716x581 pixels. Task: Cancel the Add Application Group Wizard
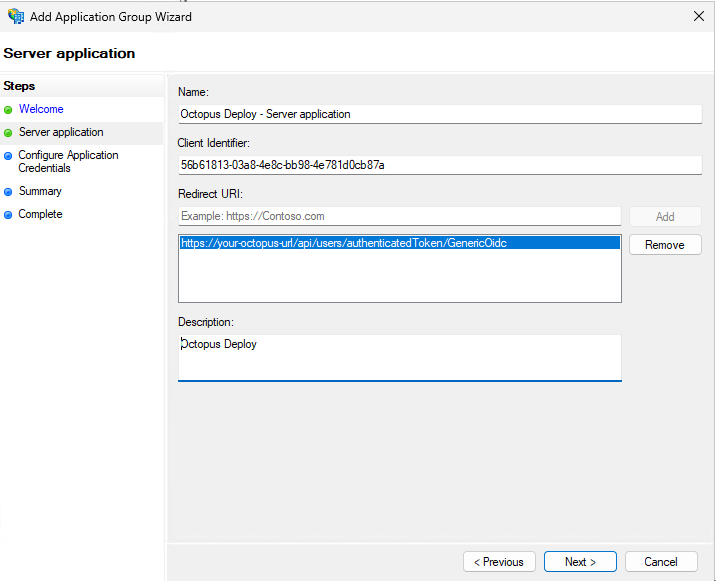coord(661,562)
